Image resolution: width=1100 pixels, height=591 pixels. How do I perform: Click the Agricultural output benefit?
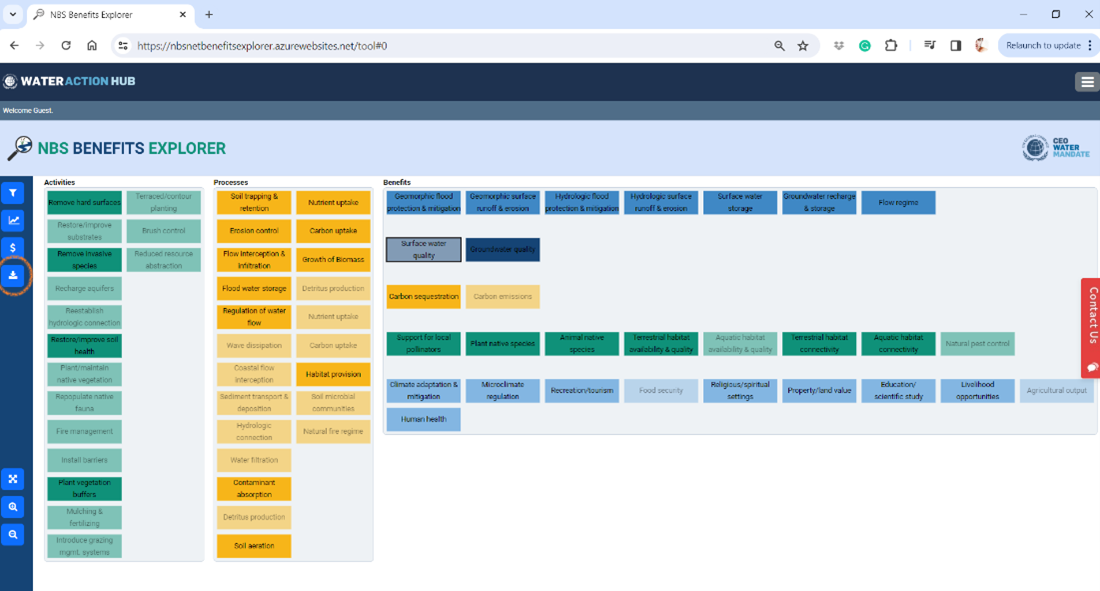click(x=1057, y=391)
